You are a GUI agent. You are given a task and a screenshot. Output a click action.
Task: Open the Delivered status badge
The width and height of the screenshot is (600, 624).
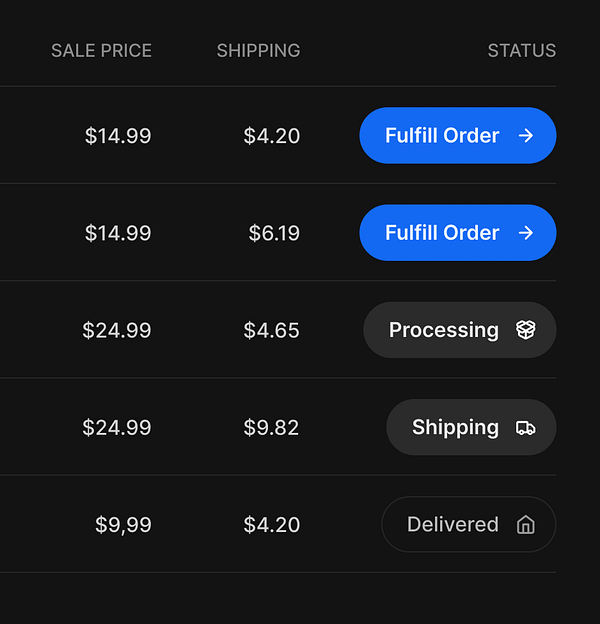(x=468, y=524)
